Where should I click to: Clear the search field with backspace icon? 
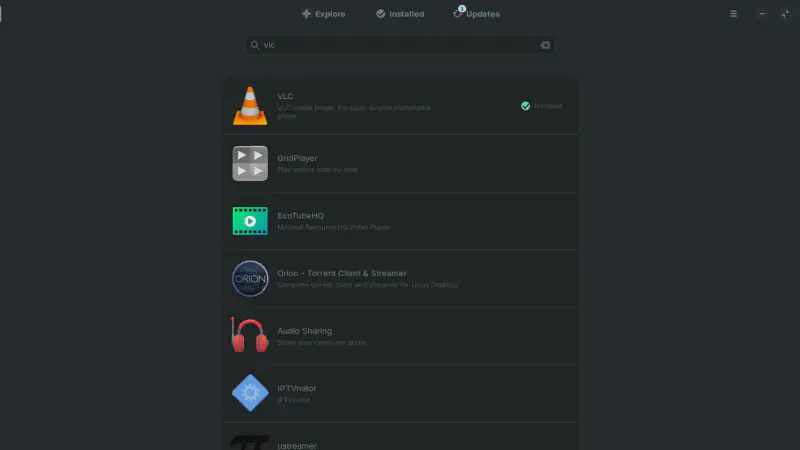pos(545,45)
